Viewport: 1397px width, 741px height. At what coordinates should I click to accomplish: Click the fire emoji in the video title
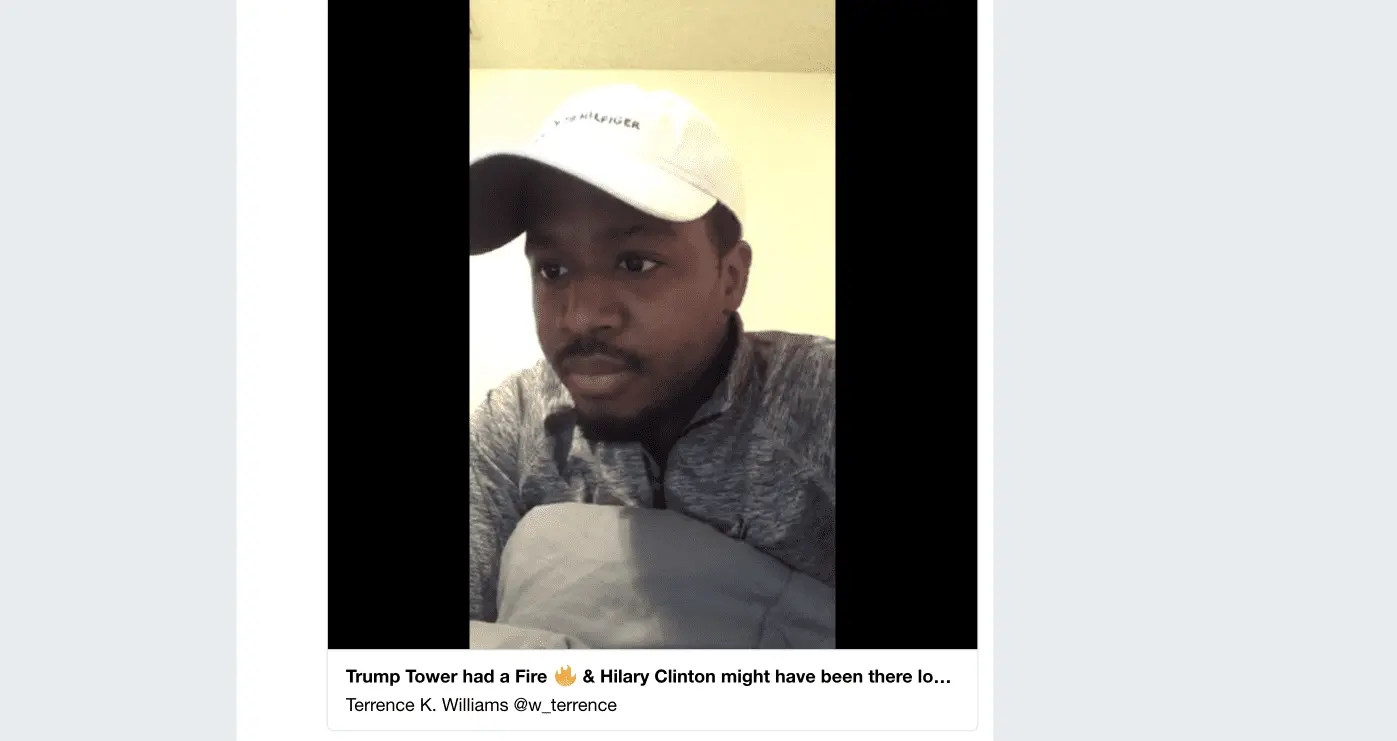565,676
